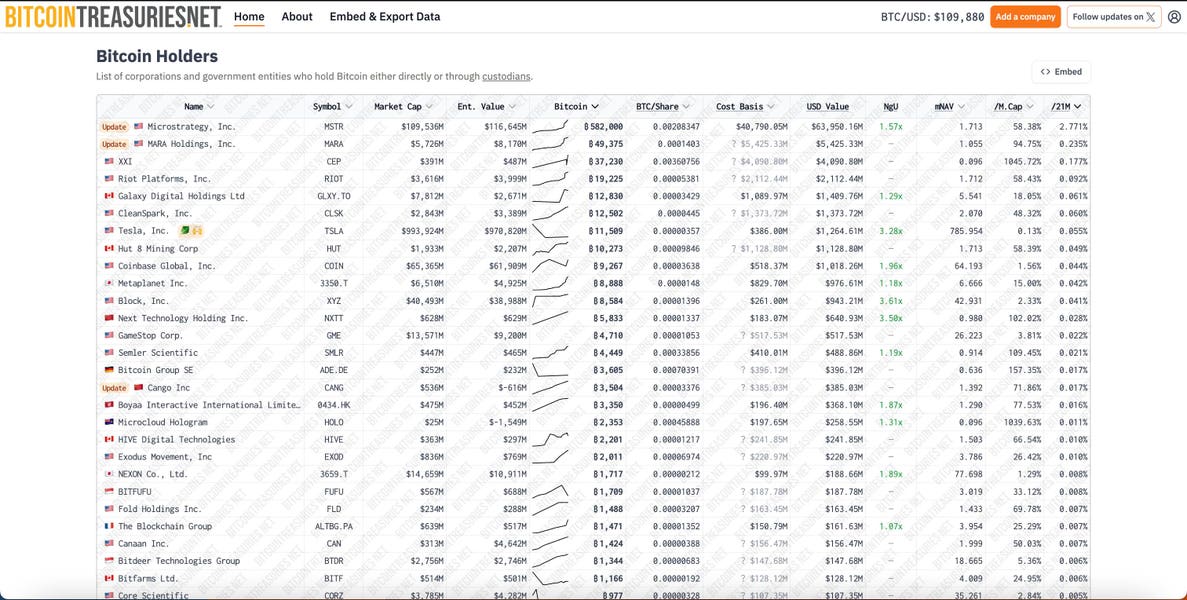Sort the table by the Symbol column
This screenshot has width=1187, height=600.
[332, 107]
